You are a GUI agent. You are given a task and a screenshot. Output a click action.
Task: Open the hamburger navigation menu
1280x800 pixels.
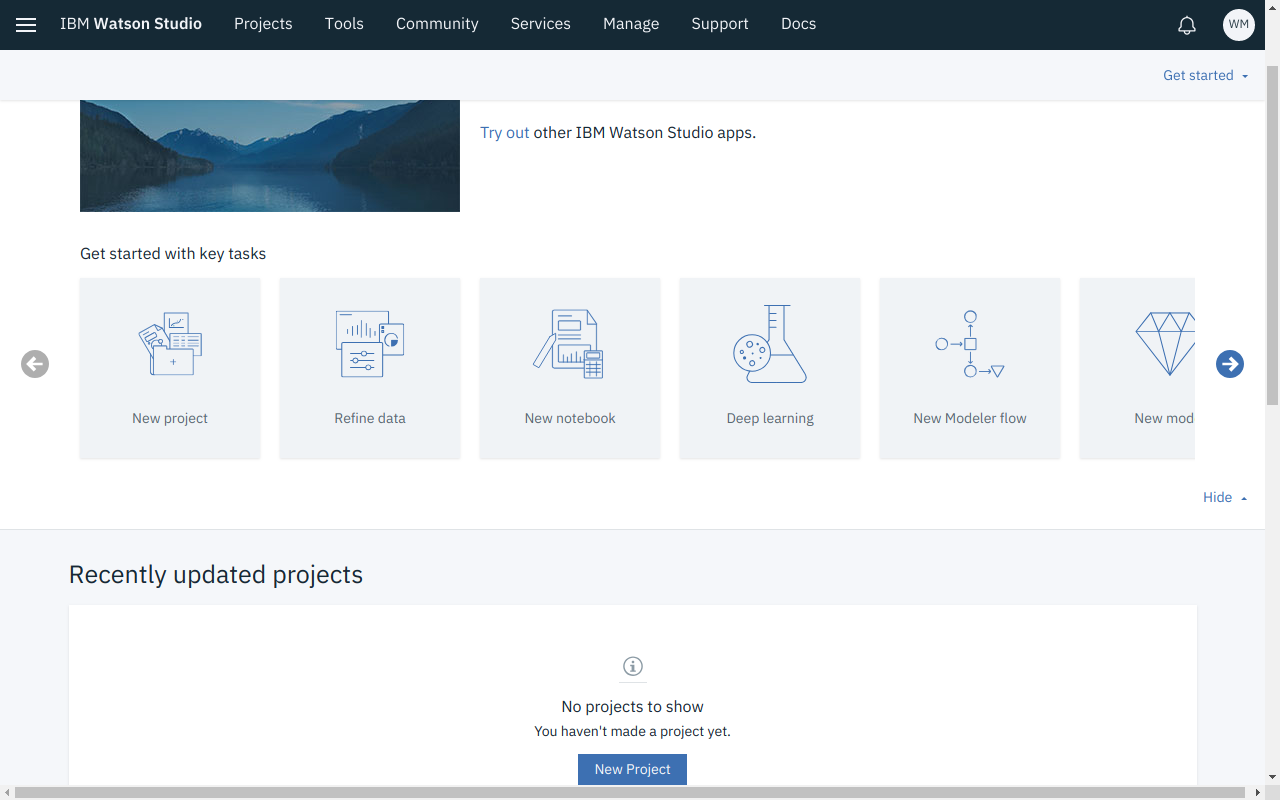(x=26, y=25)
